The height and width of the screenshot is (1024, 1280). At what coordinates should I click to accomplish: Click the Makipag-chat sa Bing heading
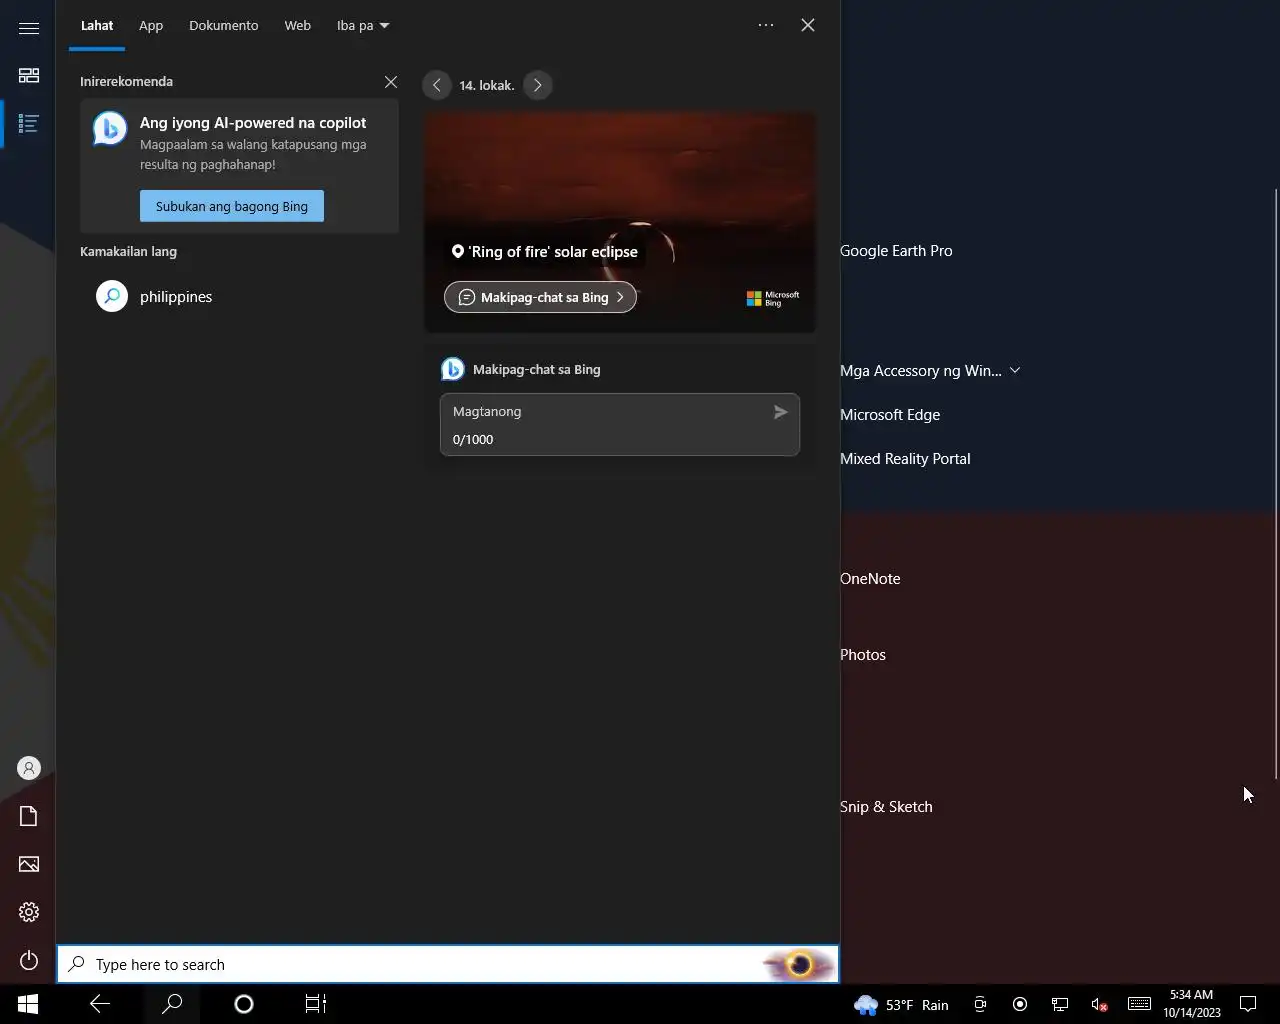[536, 369]
